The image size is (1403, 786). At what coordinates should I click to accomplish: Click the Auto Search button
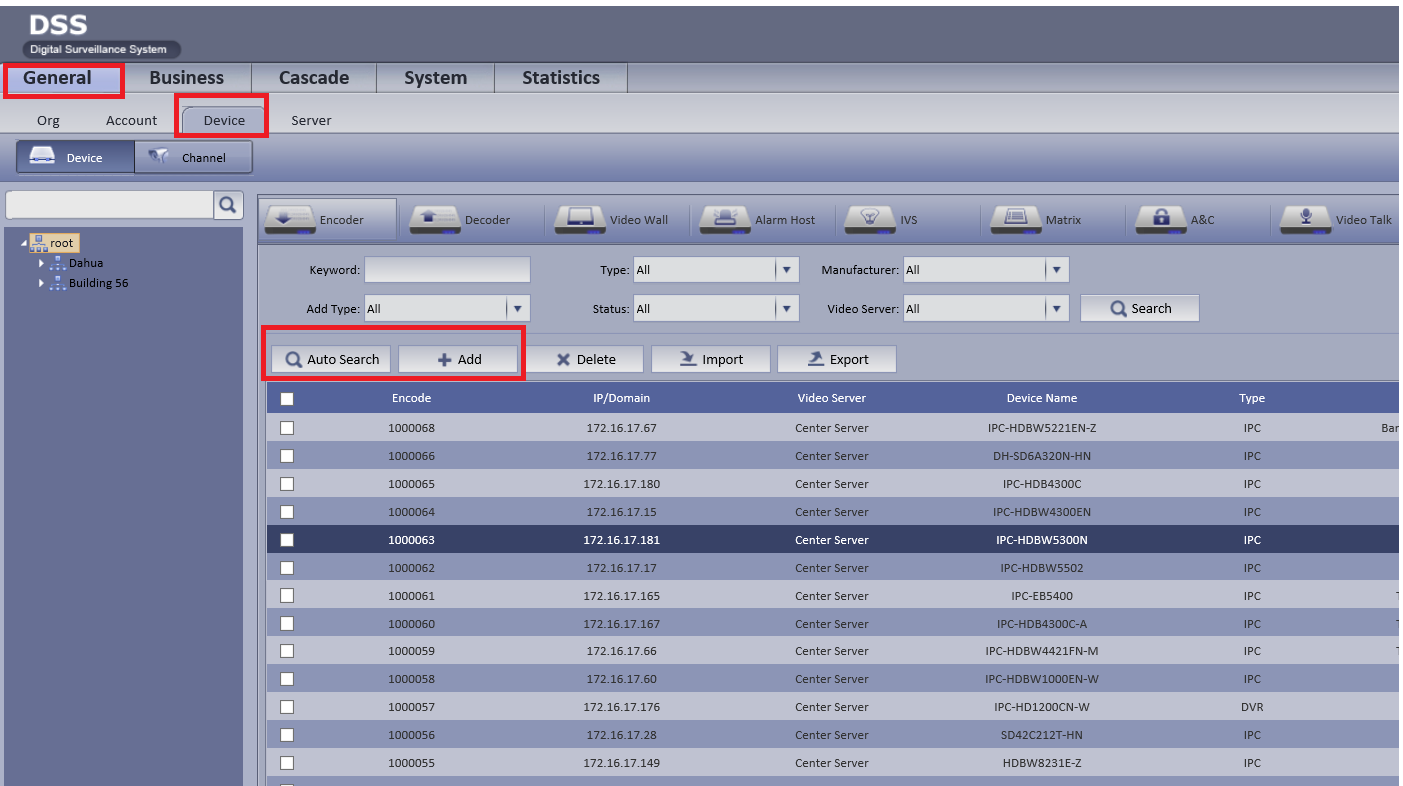(x=331, y=360)
